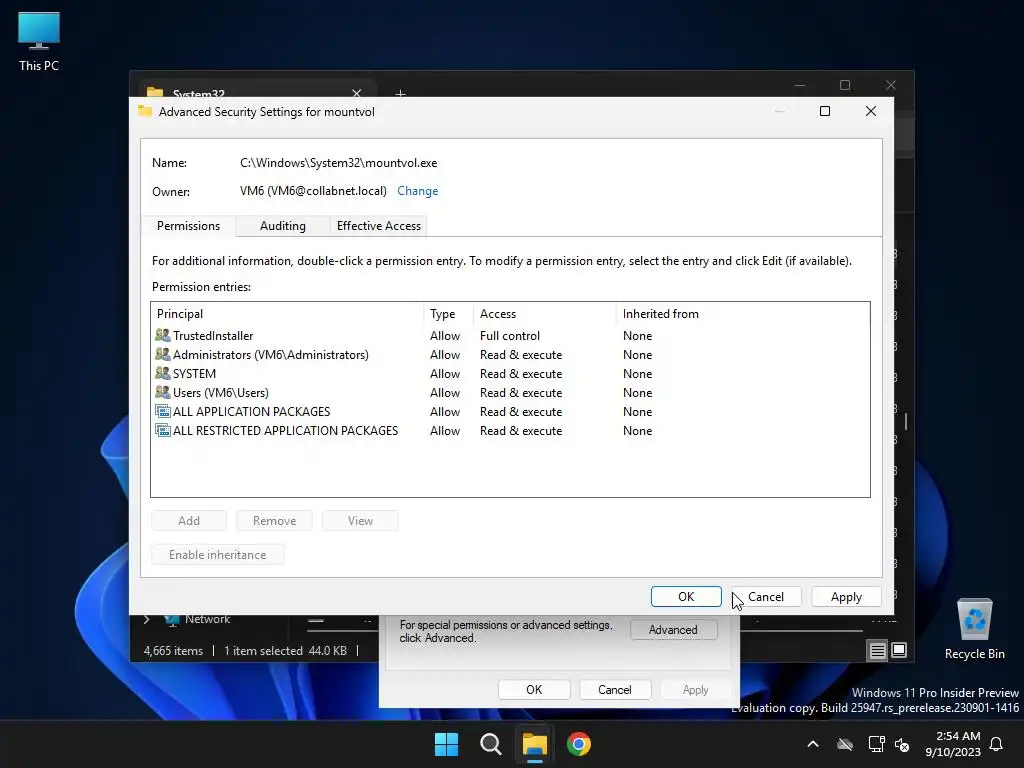Click the Change owner link
Image resolution: width=1024 pixels, height=768 pixels.
click(x=417, y=191)
